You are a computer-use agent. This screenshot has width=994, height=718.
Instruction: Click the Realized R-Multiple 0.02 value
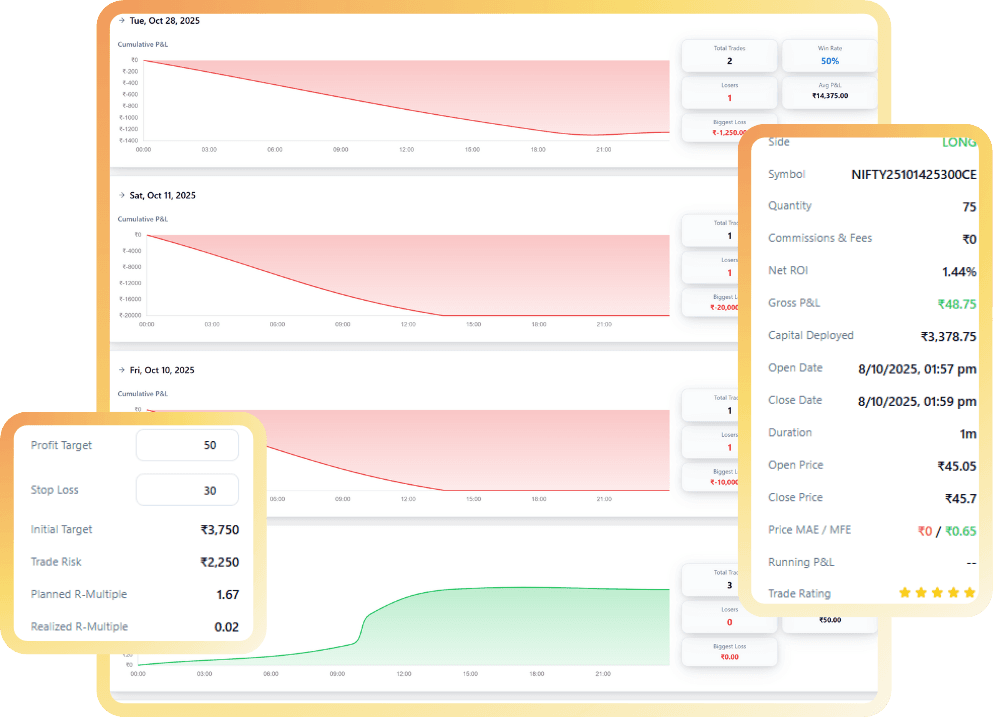tap(227, 627)
